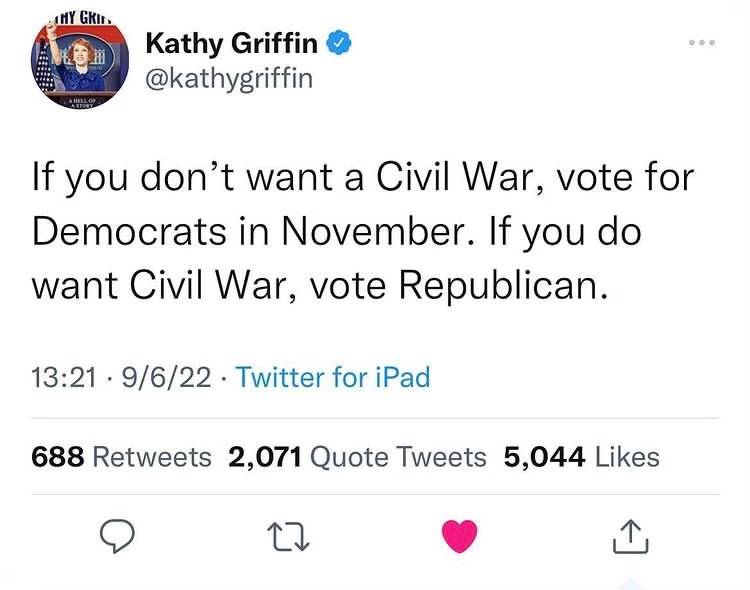This screenshot has width=750, height=590.
Task: Unlike the tweet with pink heart
Action: (461, 538)
